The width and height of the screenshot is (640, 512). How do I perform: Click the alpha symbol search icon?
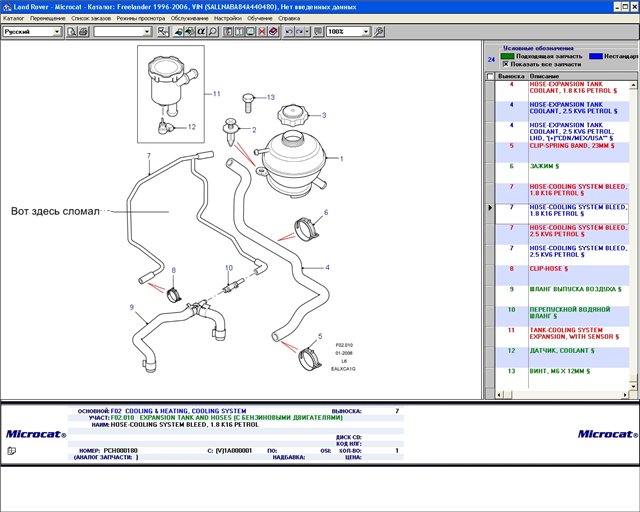(201, 31)
